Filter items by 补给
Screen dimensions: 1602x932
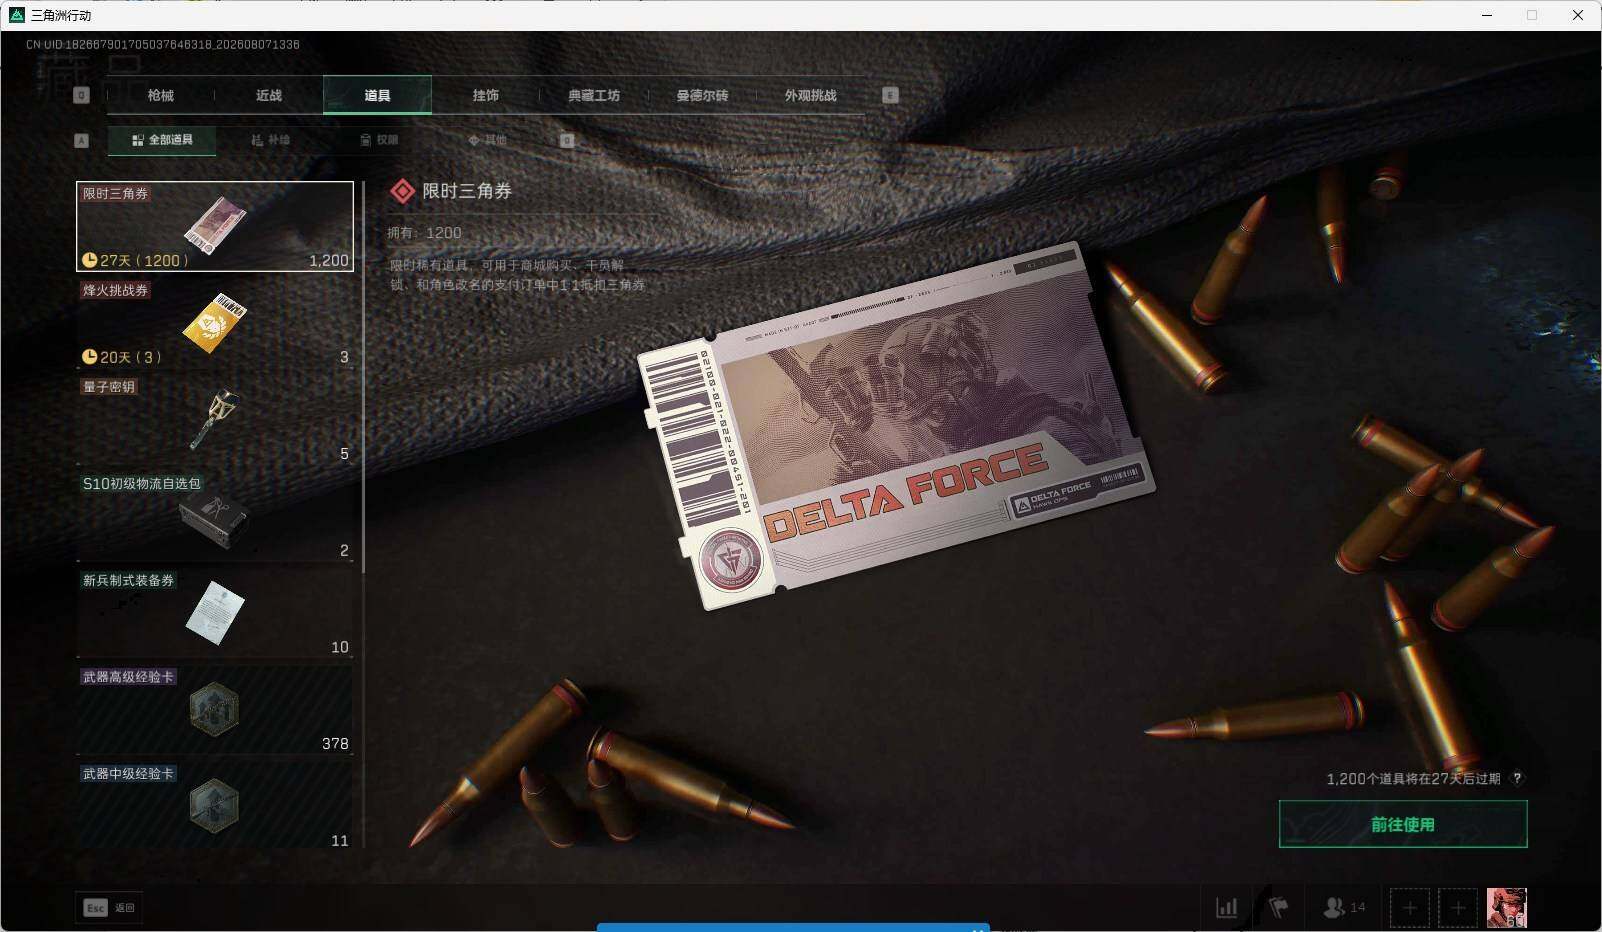(x=270, y=140)
